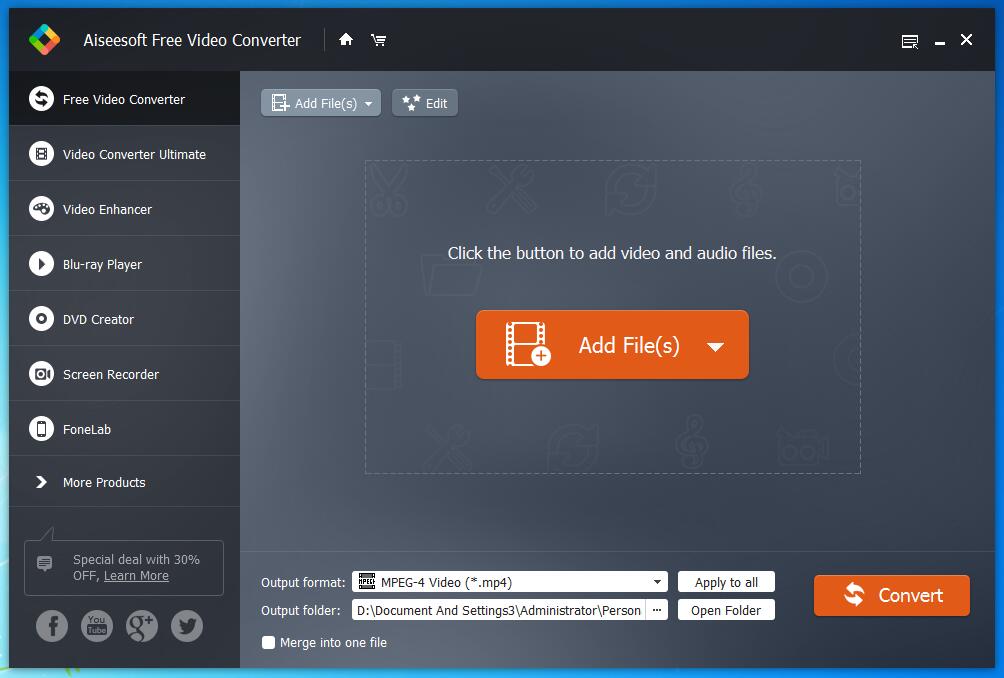Enable Merge into one file checkbox
Screen dimensions: 1004x678
point(268,643)
